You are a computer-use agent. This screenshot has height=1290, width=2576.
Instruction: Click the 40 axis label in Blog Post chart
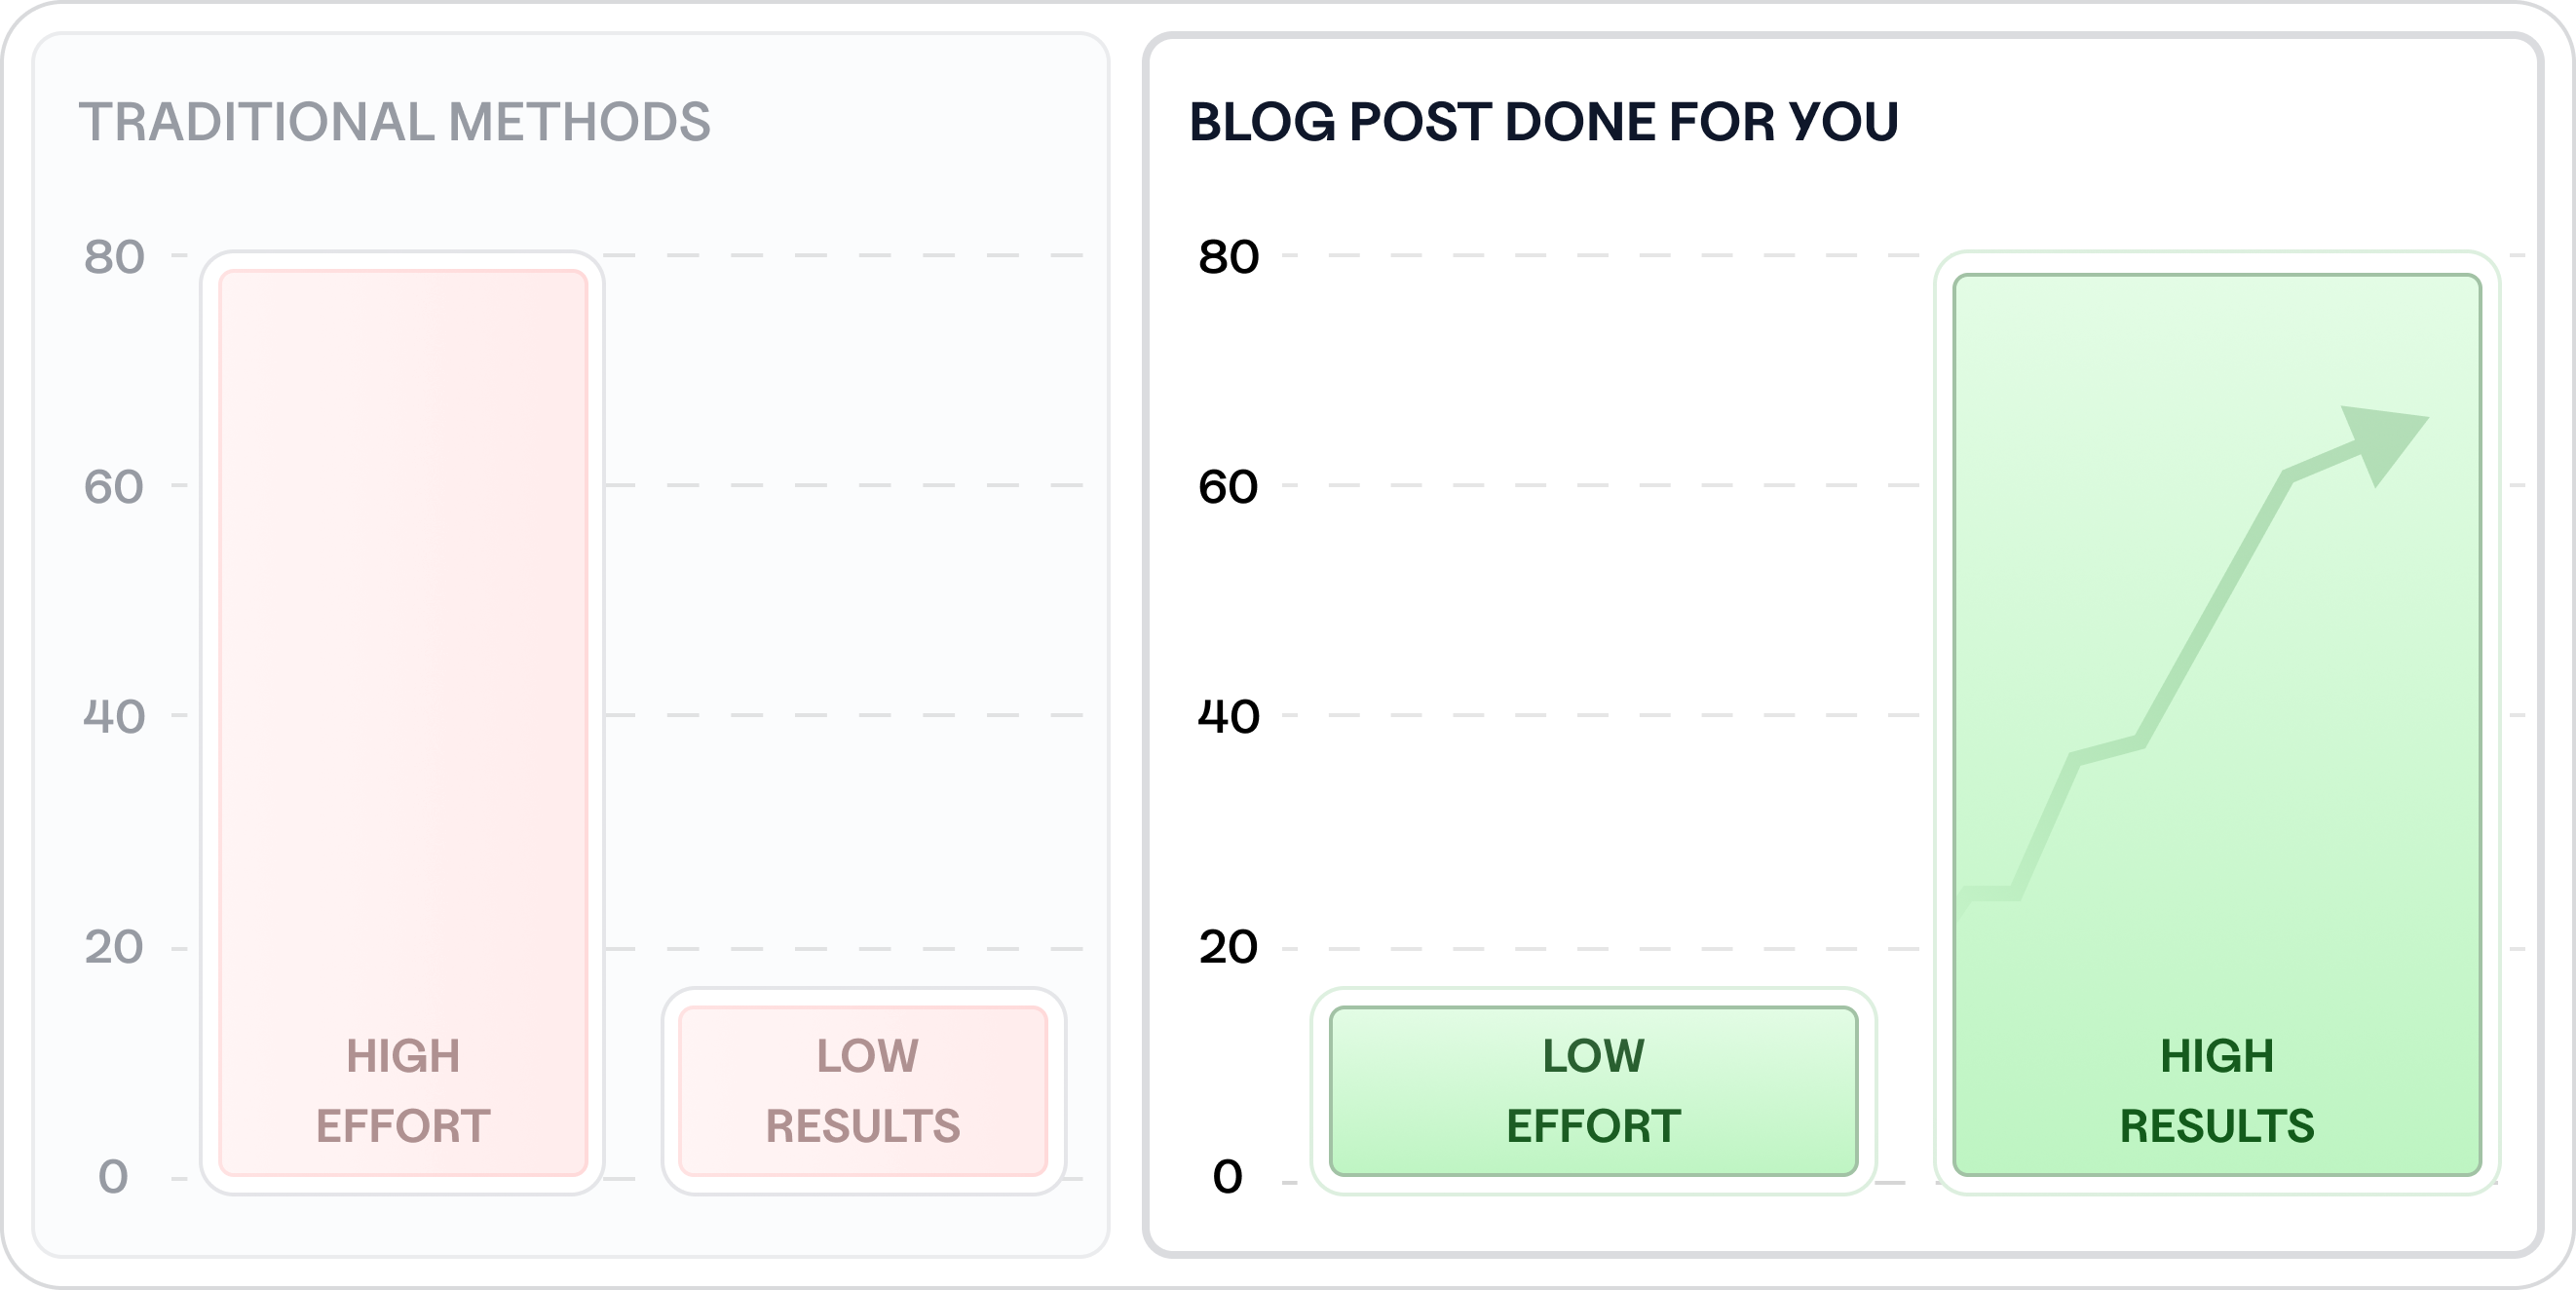pos(1228,717)
